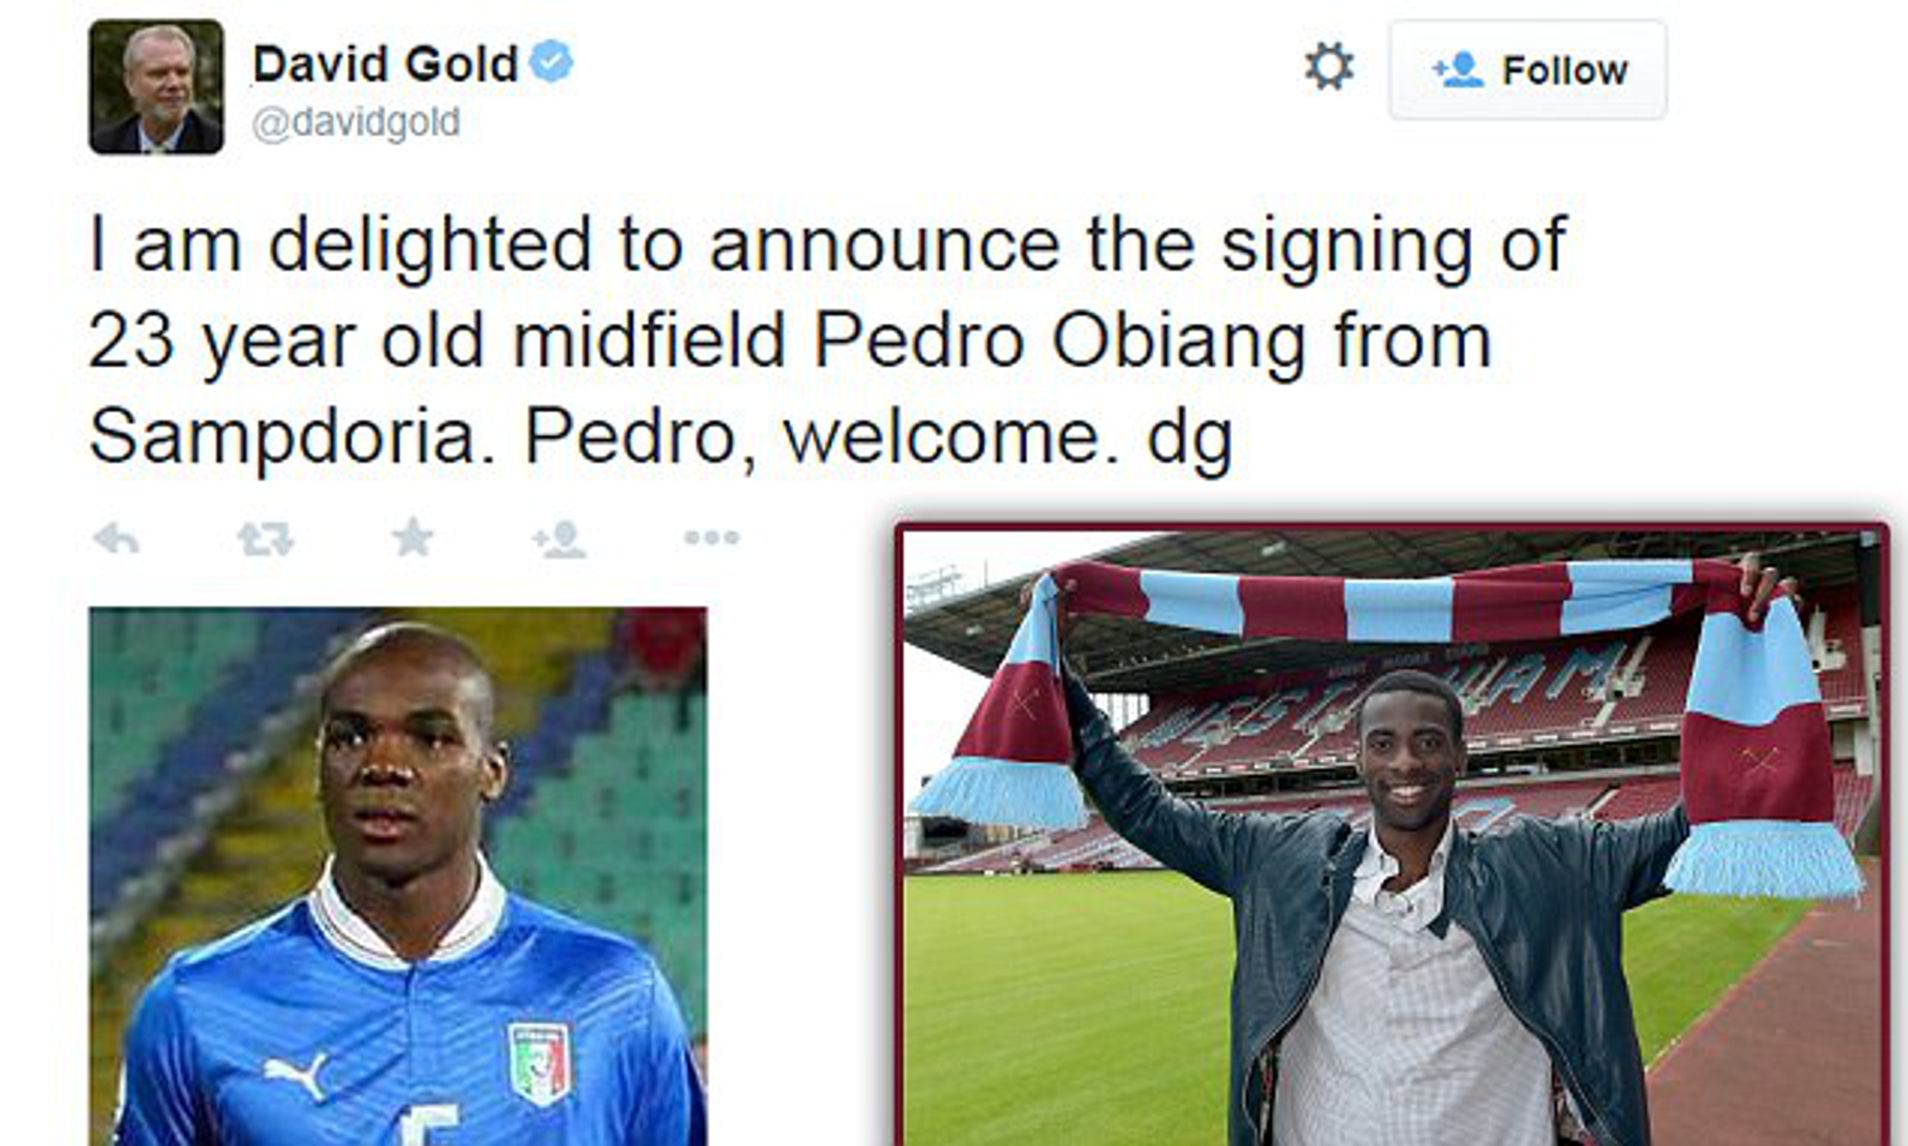This screenshot has height=1146, width=1908.
Task: Click the person icon inside Follow button
Action: click(1457, 70)
